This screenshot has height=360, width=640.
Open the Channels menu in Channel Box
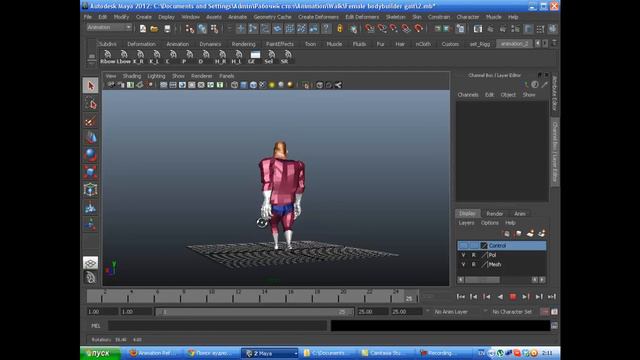pos(468,95)
